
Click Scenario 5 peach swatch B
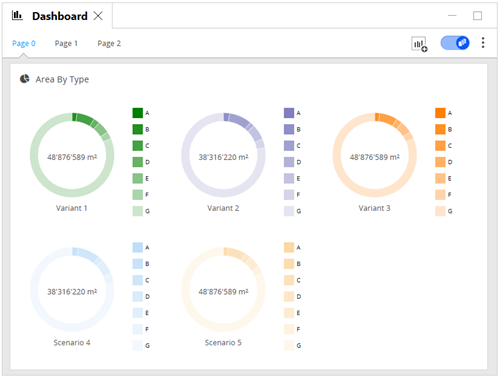(x=289, y=264)
